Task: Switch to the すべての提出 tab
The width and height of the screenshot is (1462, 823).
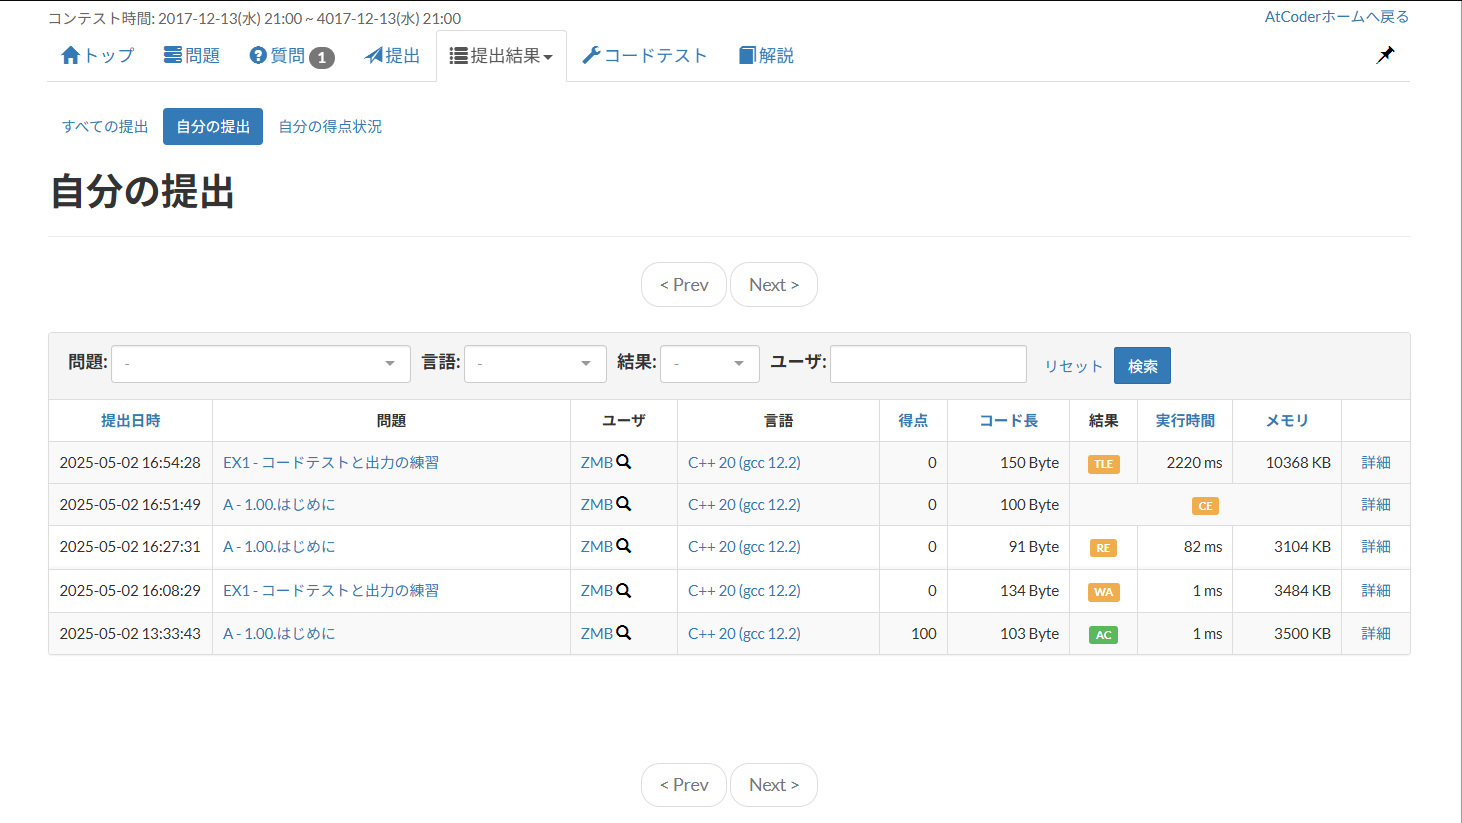Action: (105, 127)
